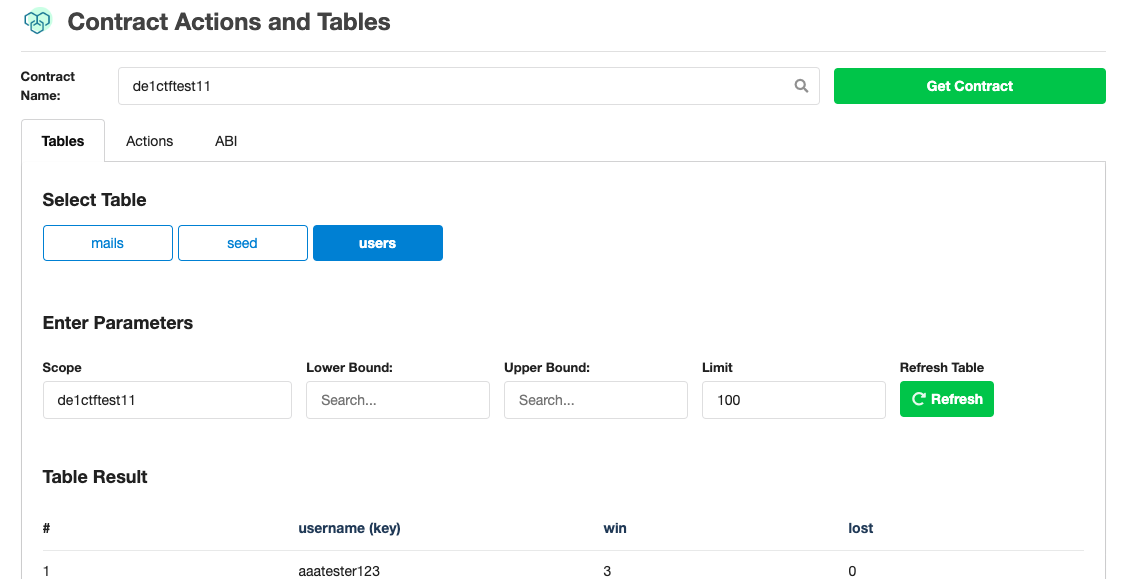This screenshot has height=579, width=1126.
Task: Click the # column header
Action: (47, 528)
